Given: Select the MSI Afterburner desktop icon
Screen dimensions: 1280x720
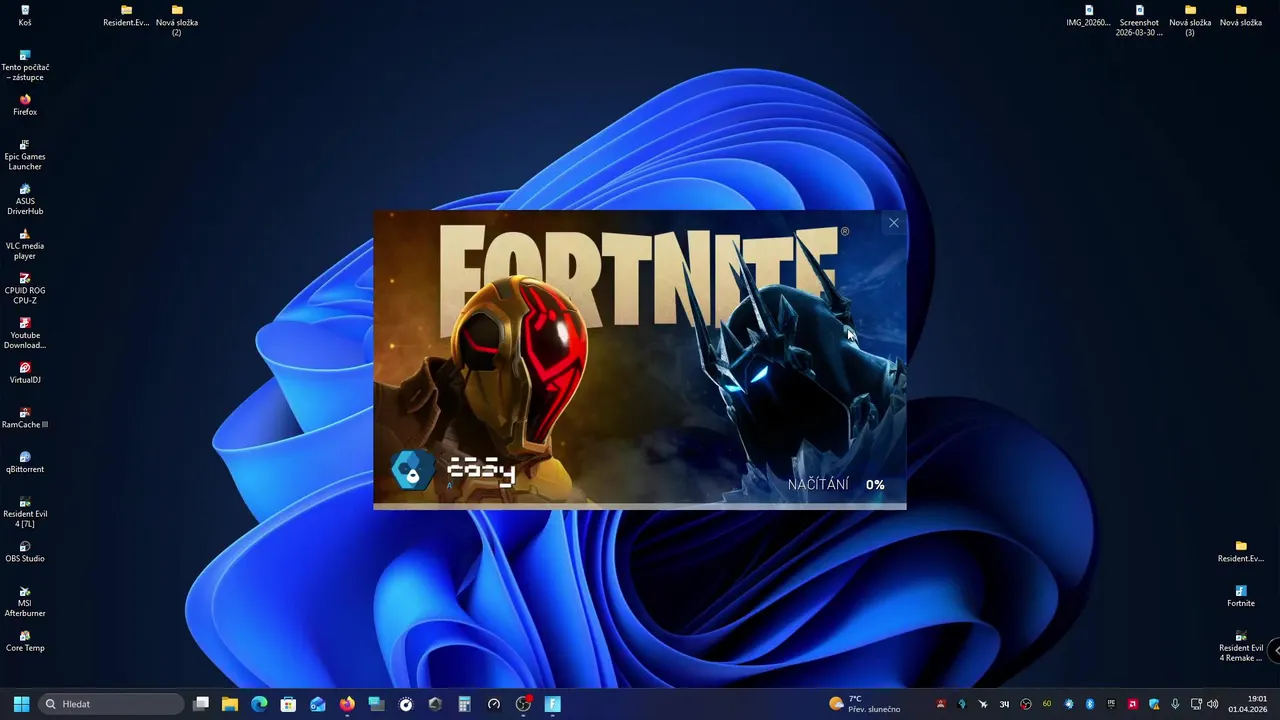Looking at the screenshot, I should (x=25, y=601).
